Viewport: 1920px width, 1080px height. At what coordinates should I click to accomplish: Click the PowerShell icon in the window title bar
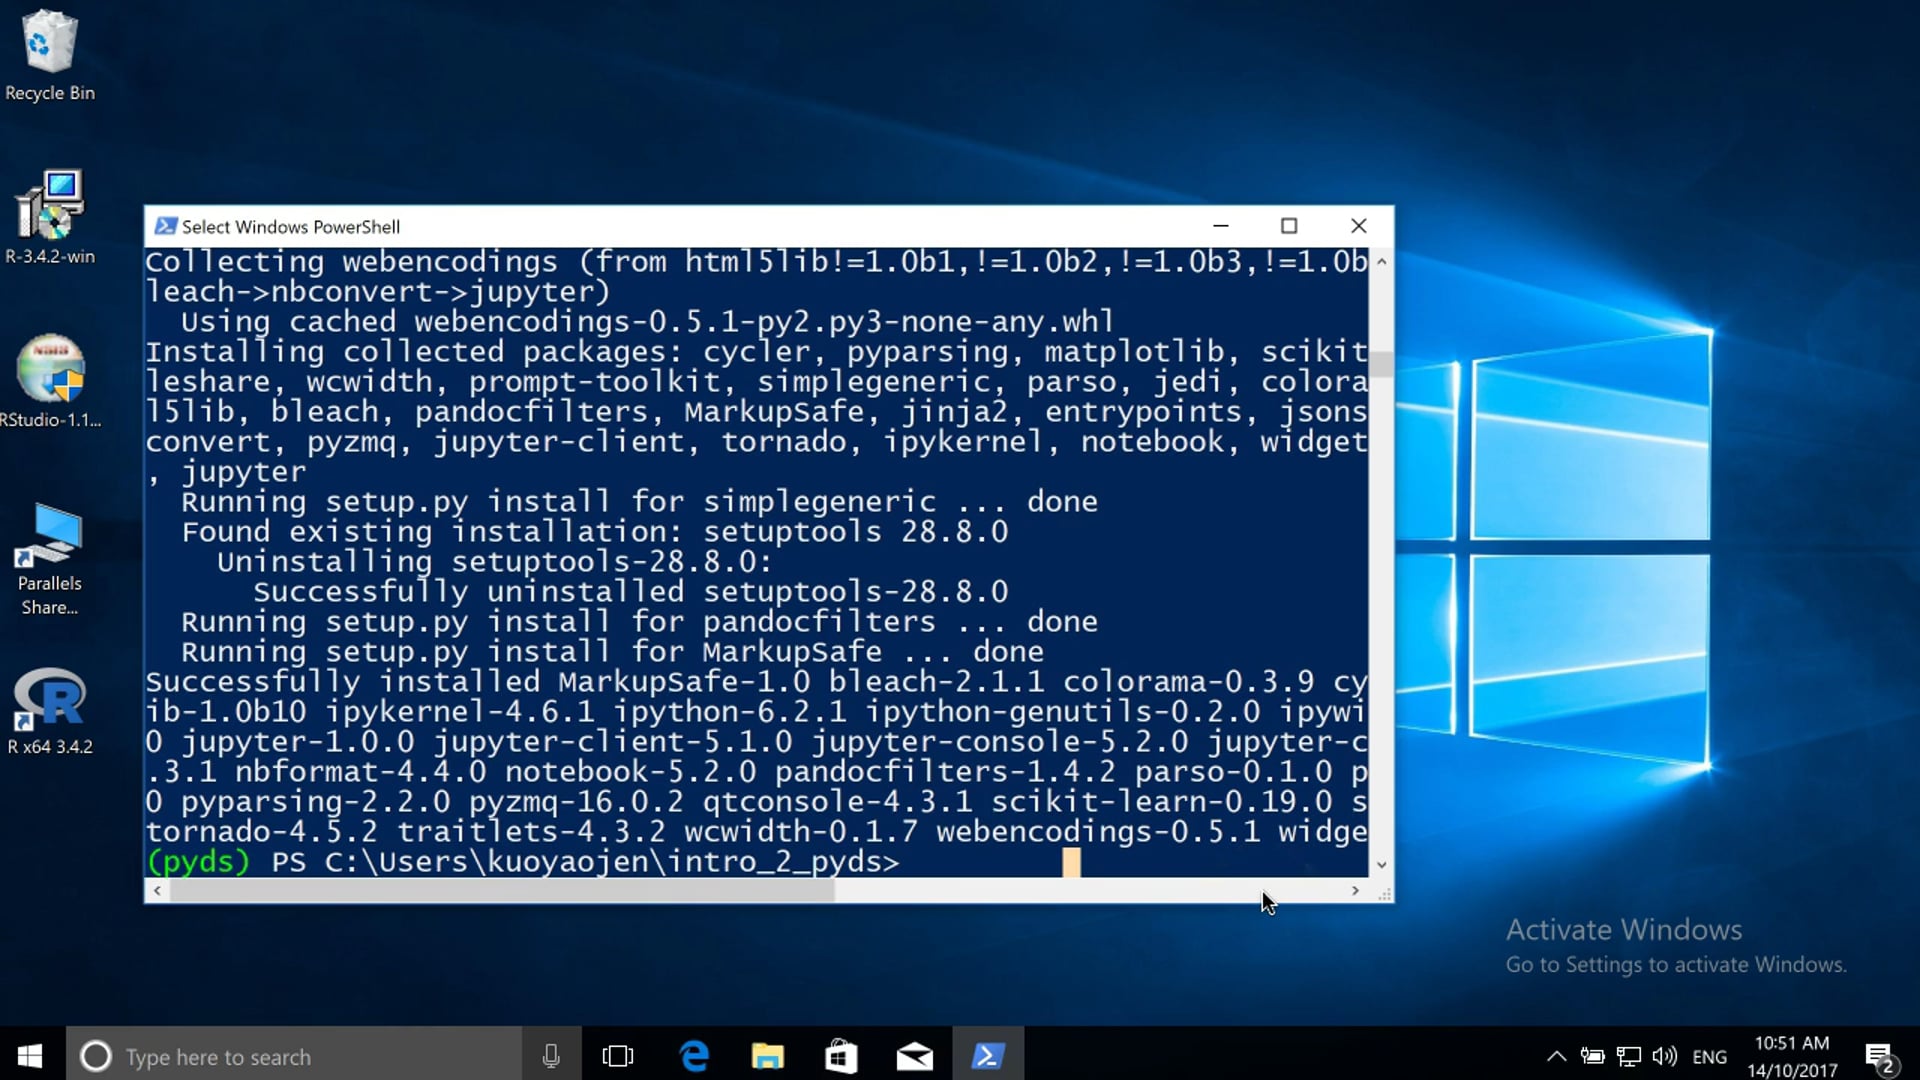165,227
